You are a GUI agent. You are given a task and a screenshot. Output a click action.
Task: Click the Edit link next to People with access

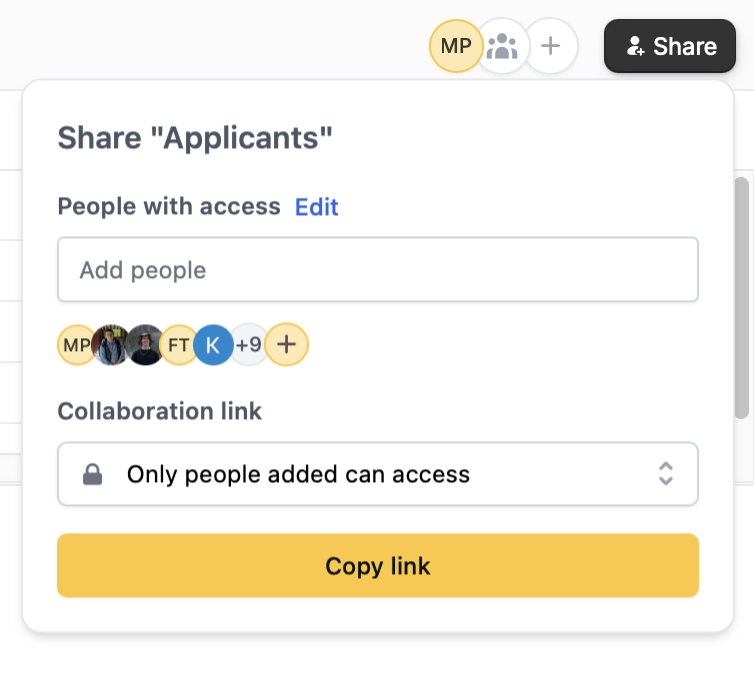click(316, 207)
